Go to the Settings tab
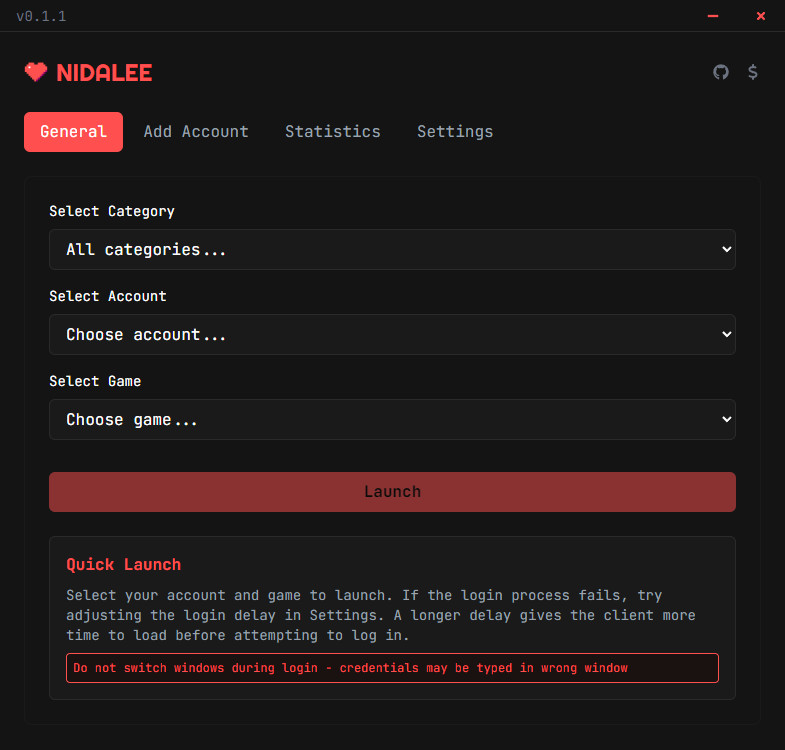Screen dimensions: 785x750 pos(455,132)
